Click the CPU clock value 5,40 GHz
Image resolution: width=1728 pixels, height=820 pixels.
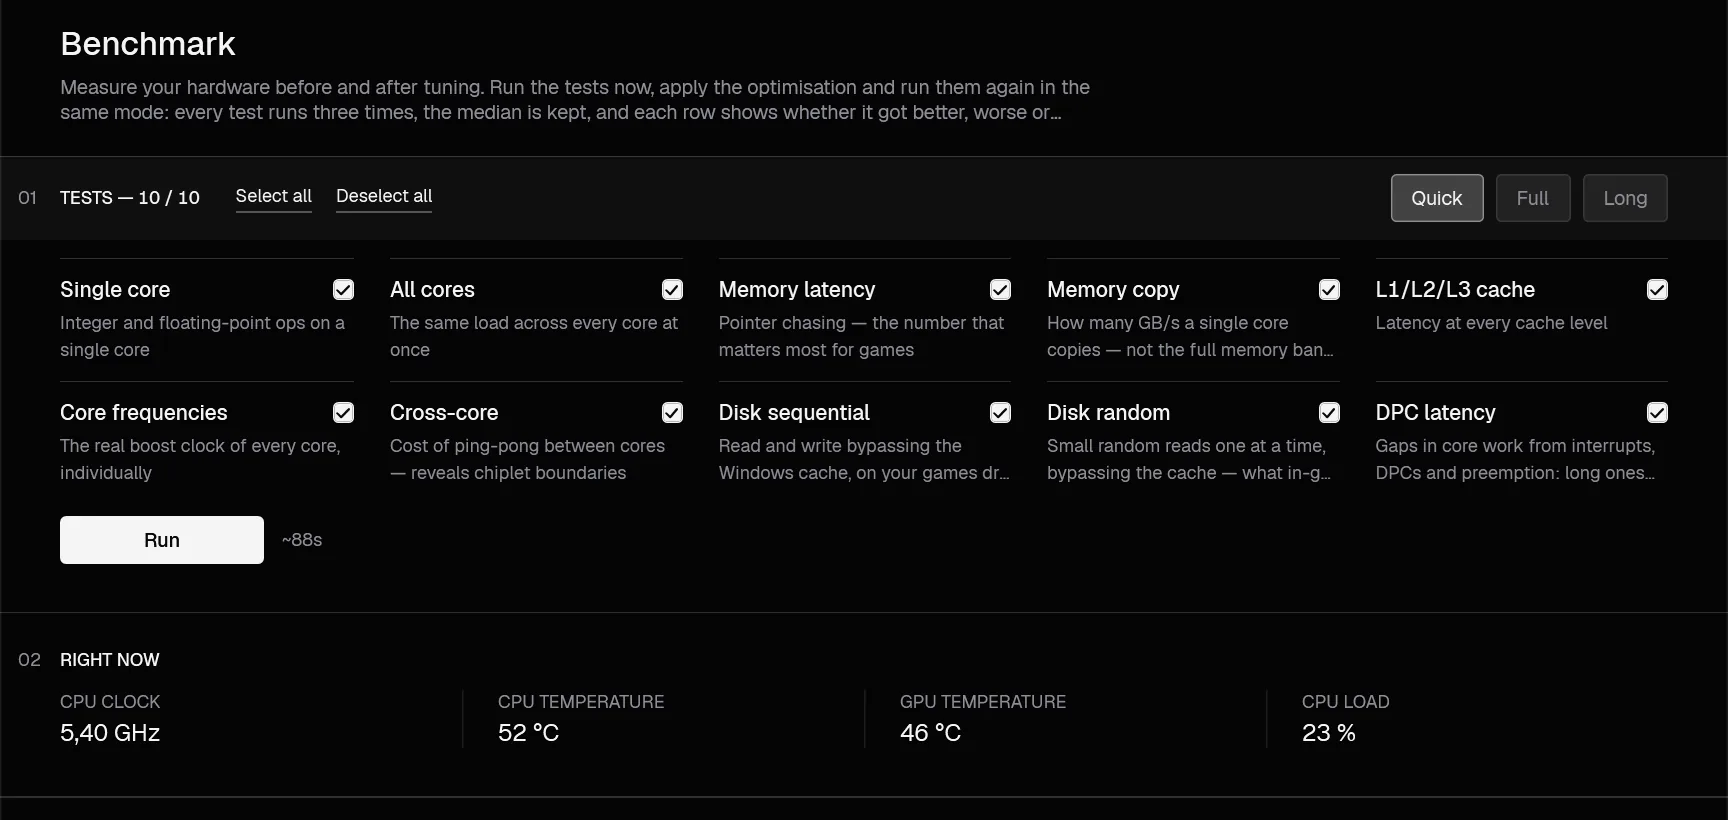pos(110,733)
